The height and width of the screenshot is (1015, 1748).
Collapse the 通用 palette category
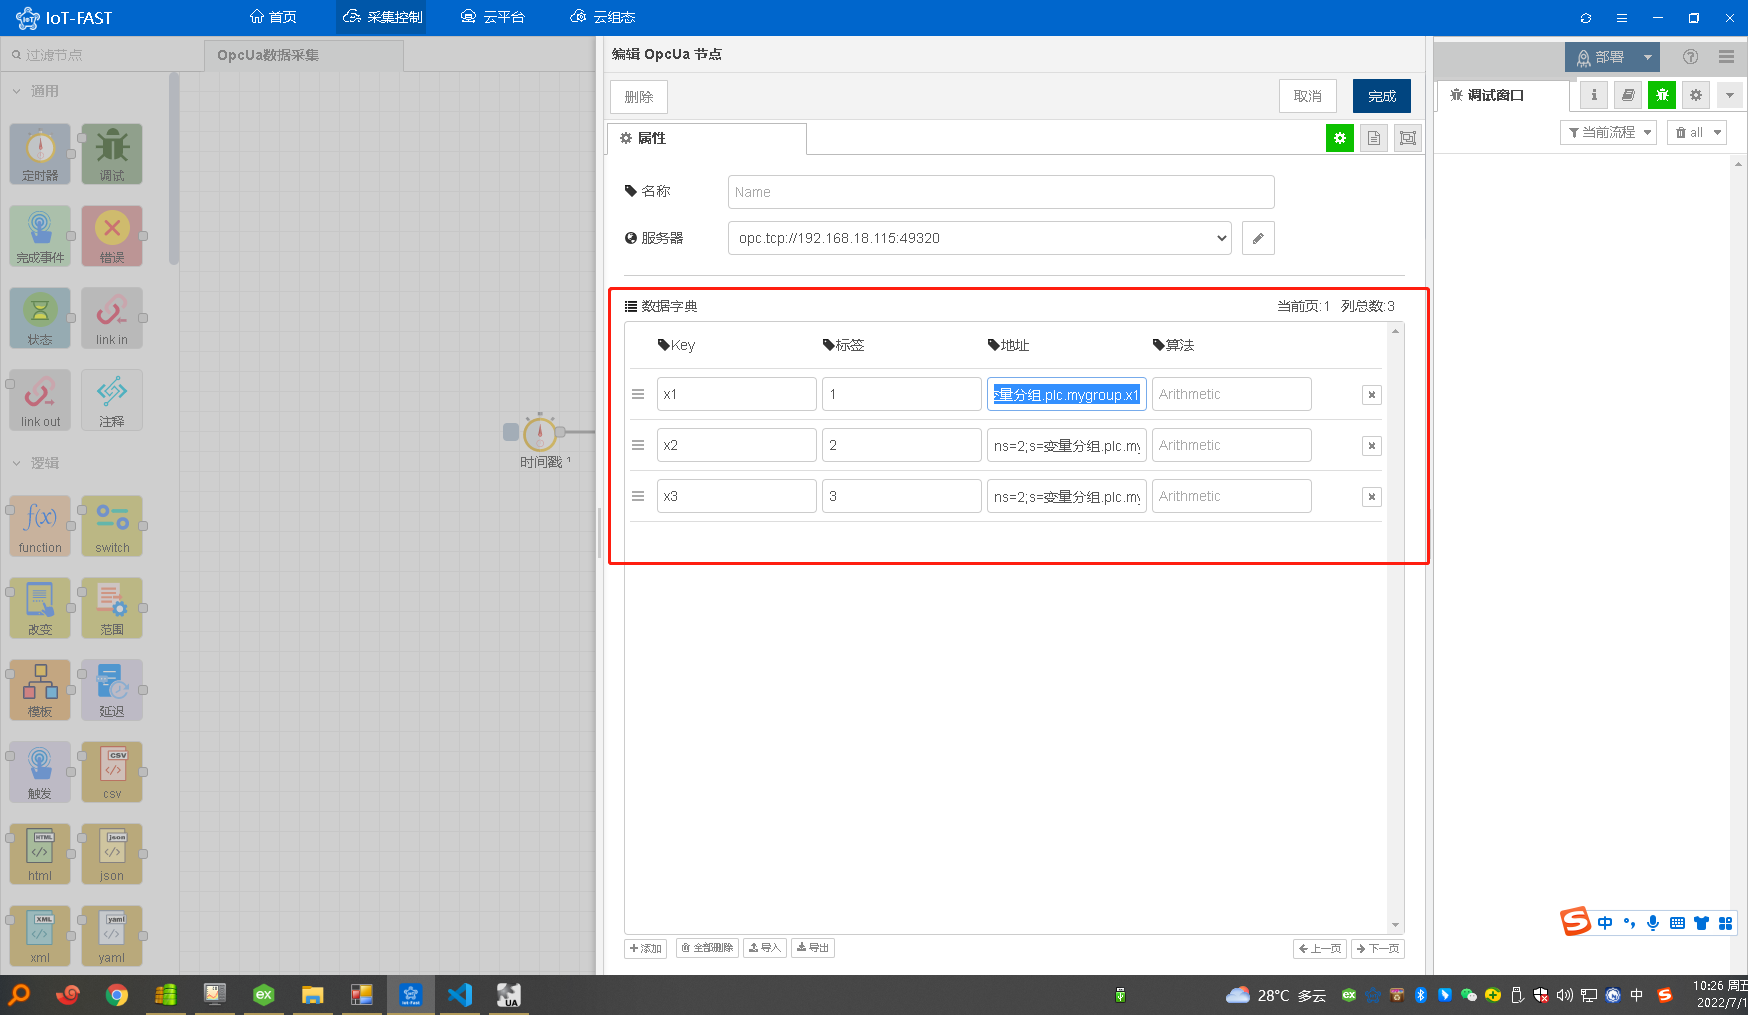(36, 91)
